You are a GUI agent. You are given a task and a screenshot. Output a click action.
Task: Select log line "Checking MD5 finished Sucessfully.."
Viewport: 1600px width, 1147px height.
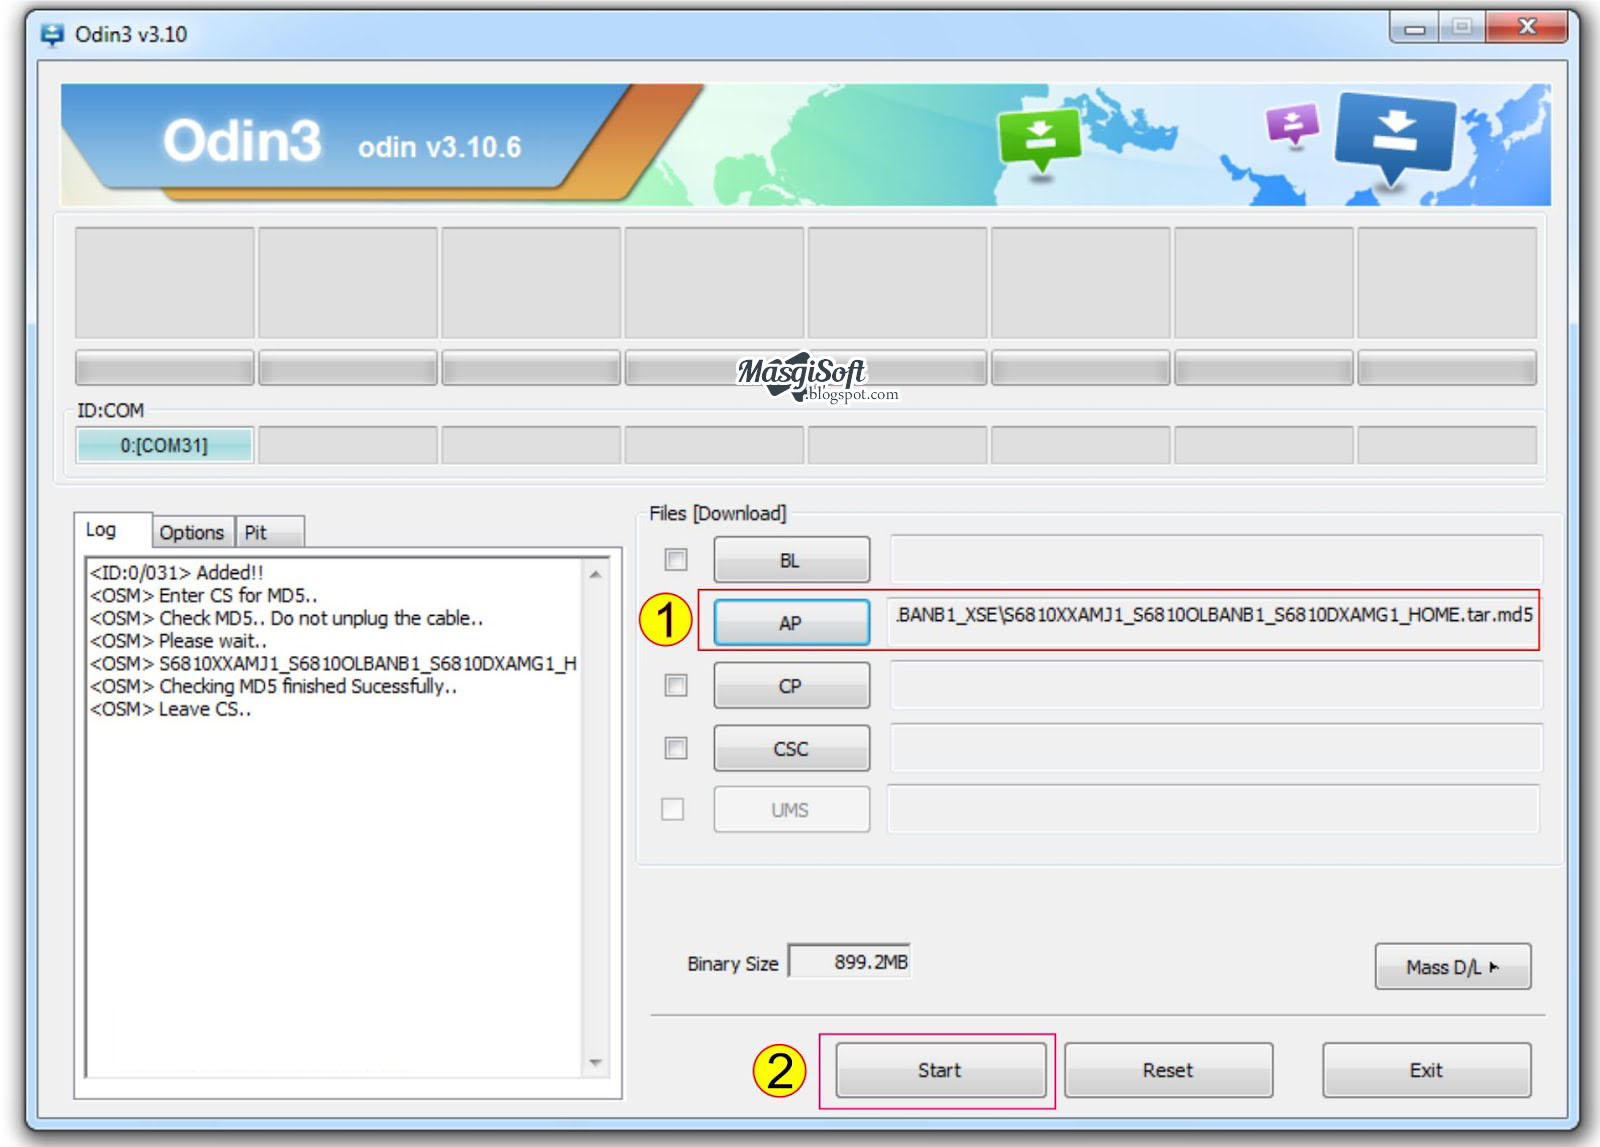(308, 687)
